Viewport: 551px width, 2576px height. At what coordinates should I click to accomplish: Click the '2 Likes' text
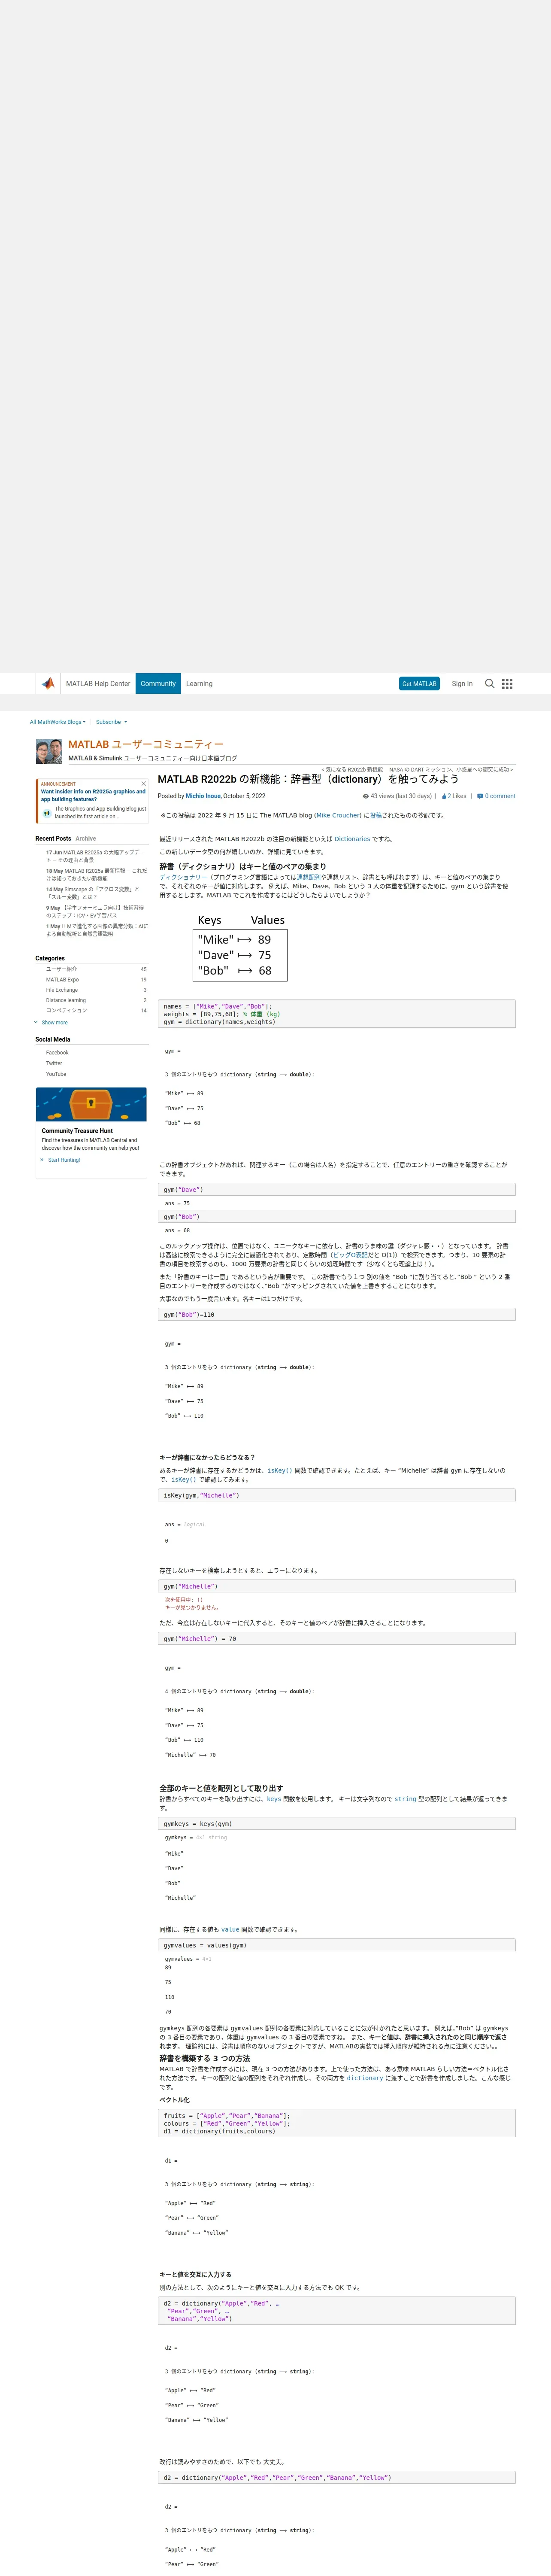[457, 796]
